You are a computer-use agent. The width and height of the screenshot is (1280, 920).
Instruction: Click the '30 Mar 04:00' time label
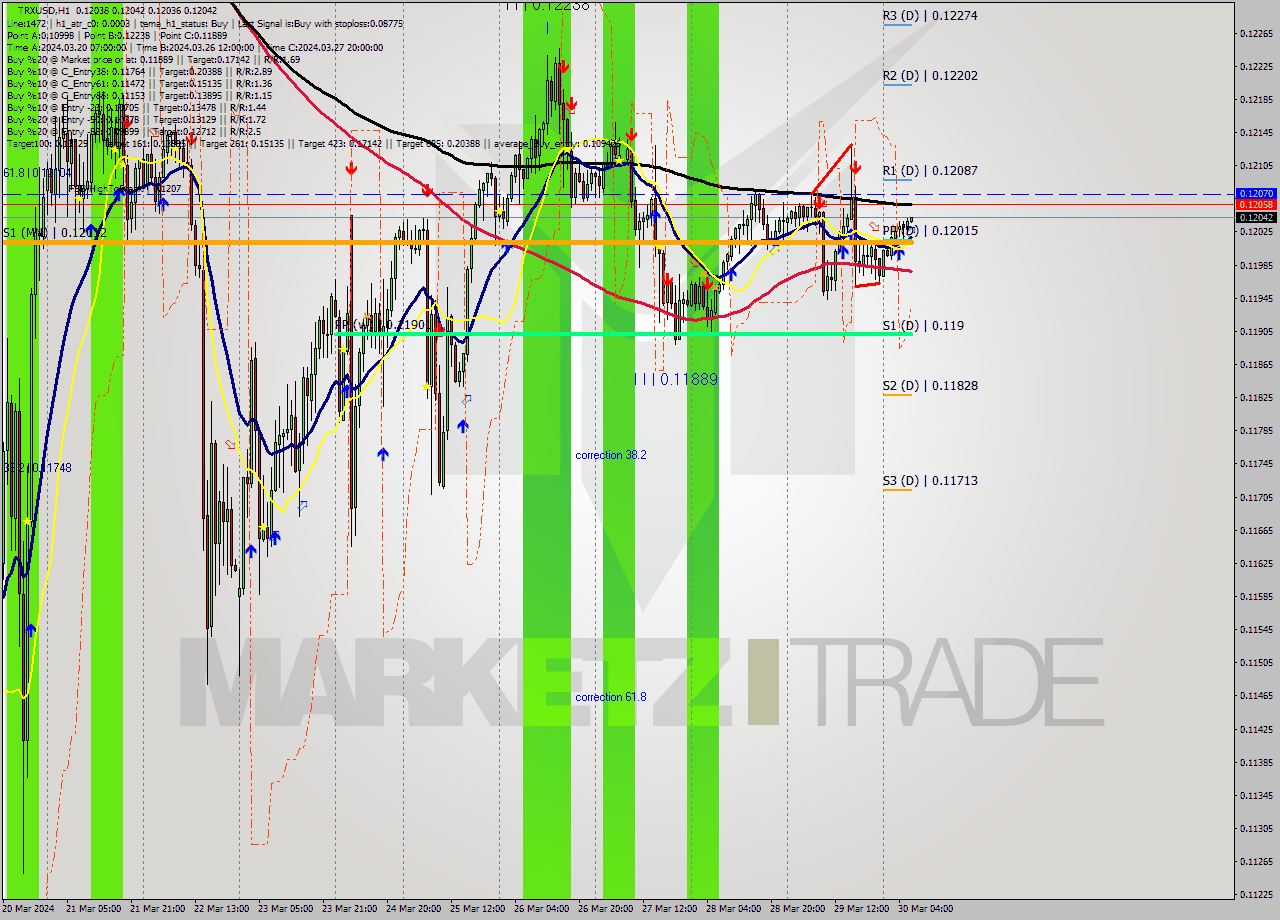[925, 909]
